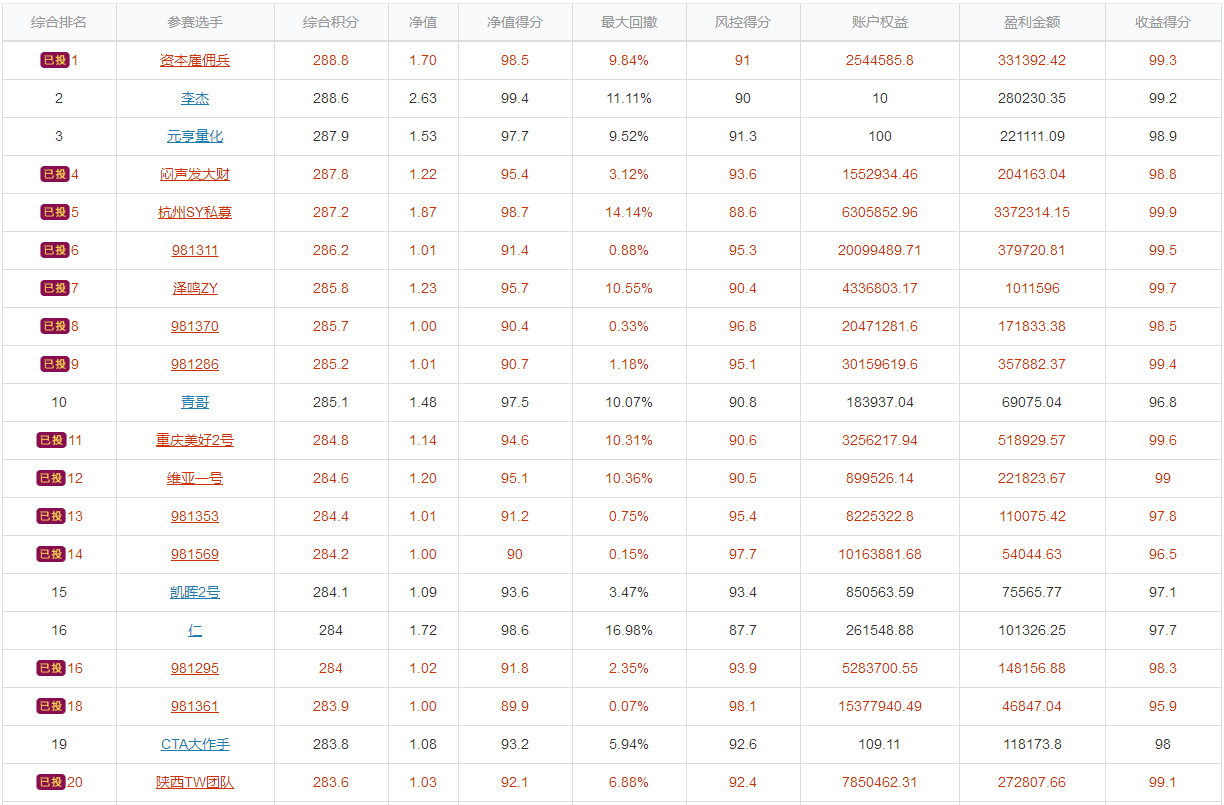
Task: Click the 已投 badge beside rank 12
Action: pyautogui.click(x=51, y=478)
